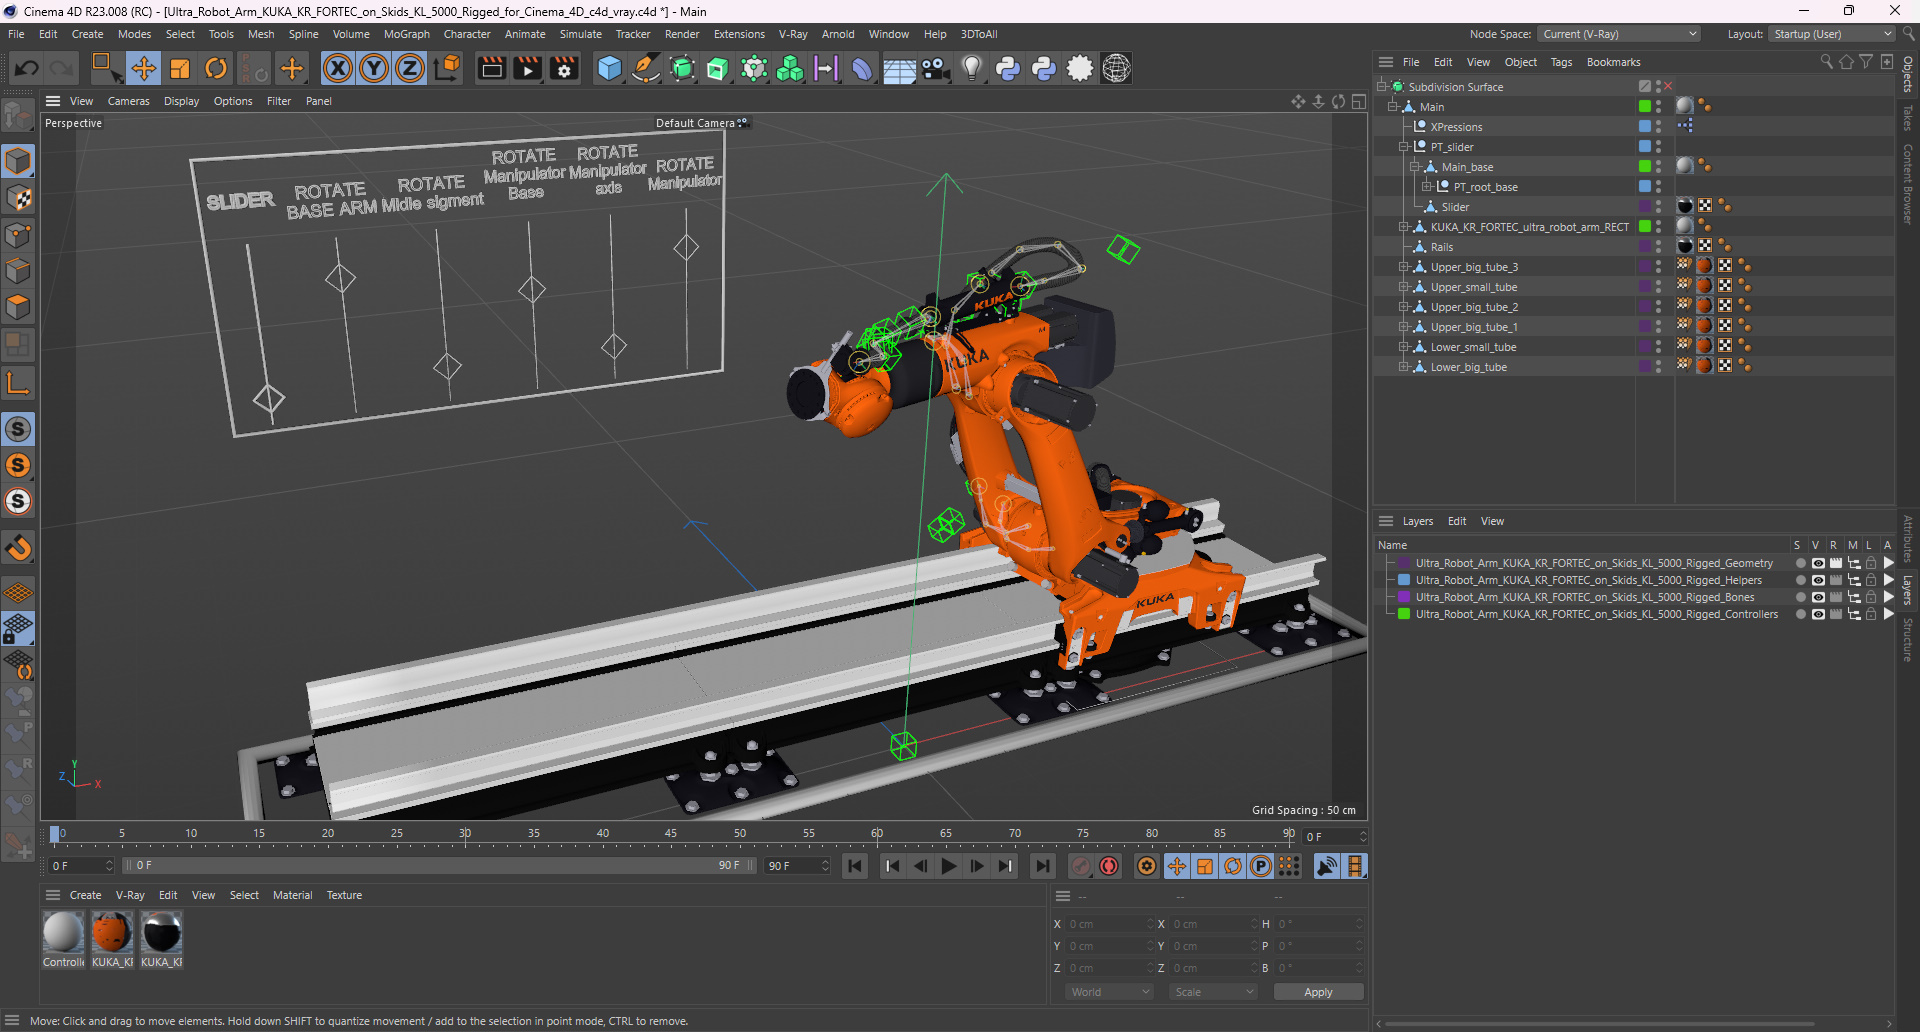Open the Bookmarks menu in Object Manager
Image resolution: width=1920 pixels, height=1032 pixels.
(1613, 62)
